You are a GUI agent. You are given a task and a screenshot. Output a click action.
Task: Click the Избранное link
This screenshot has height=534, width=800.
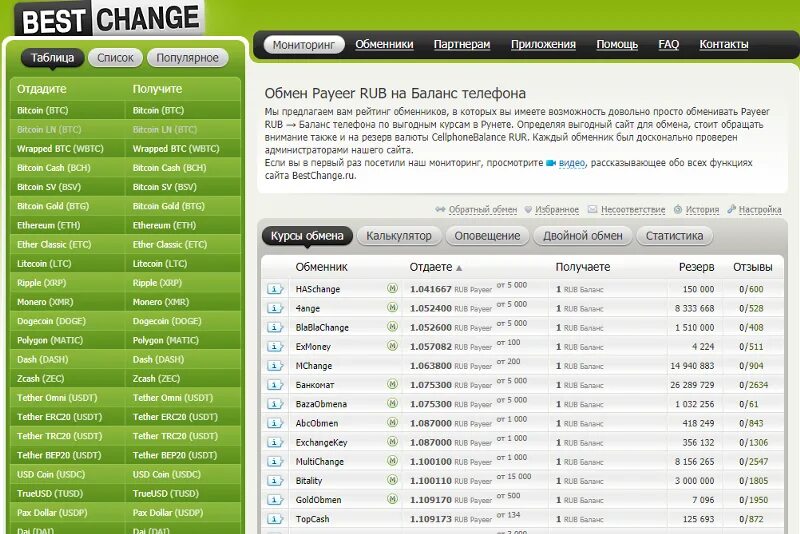click(x=557, y=210)
